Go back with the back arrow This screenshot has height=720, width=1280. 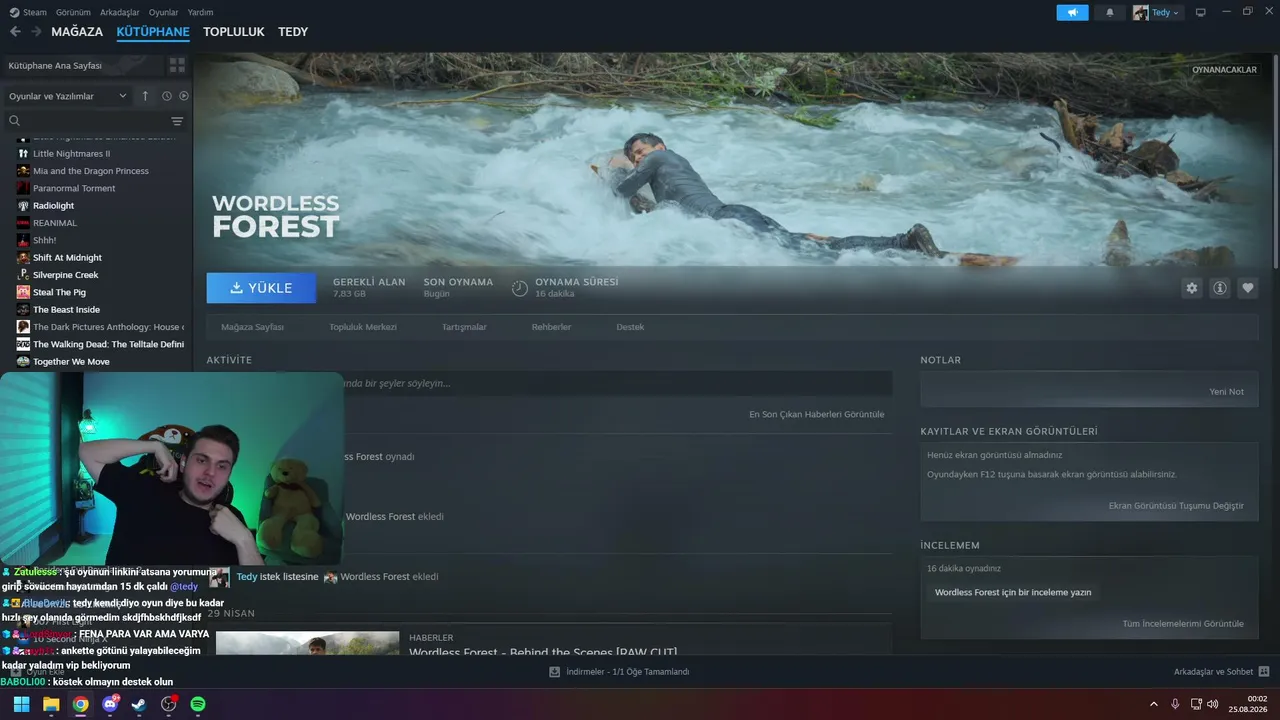pos(15,32)
